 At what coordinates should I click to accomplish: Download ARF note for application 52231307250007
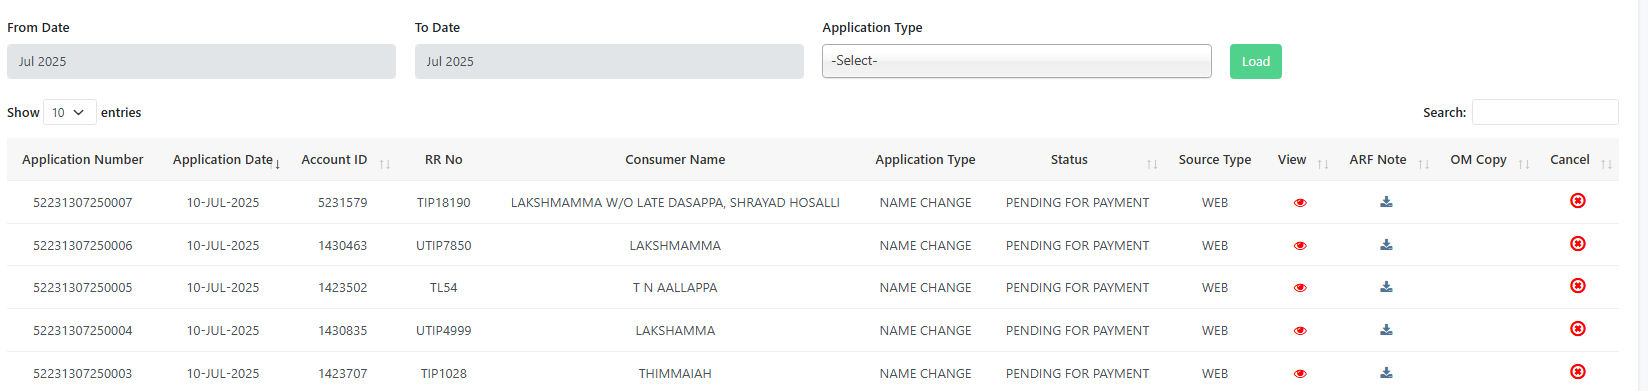[1386, 202]
